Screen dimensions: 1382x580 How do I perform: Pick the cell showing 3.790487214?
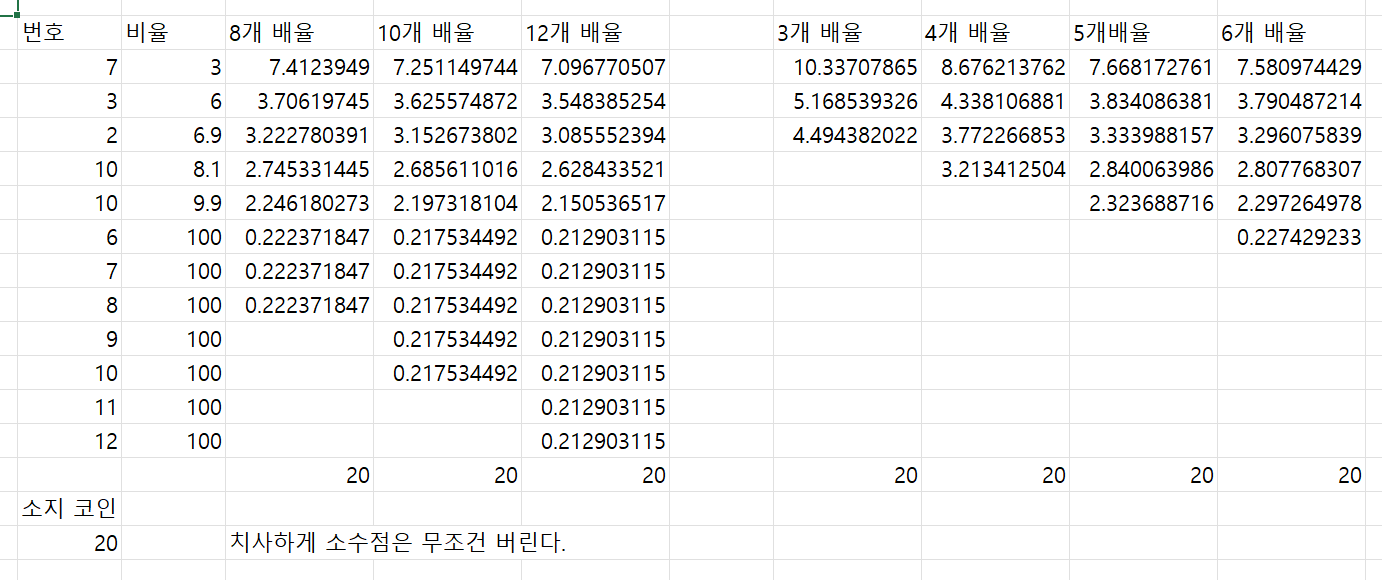coord(1292,102)
